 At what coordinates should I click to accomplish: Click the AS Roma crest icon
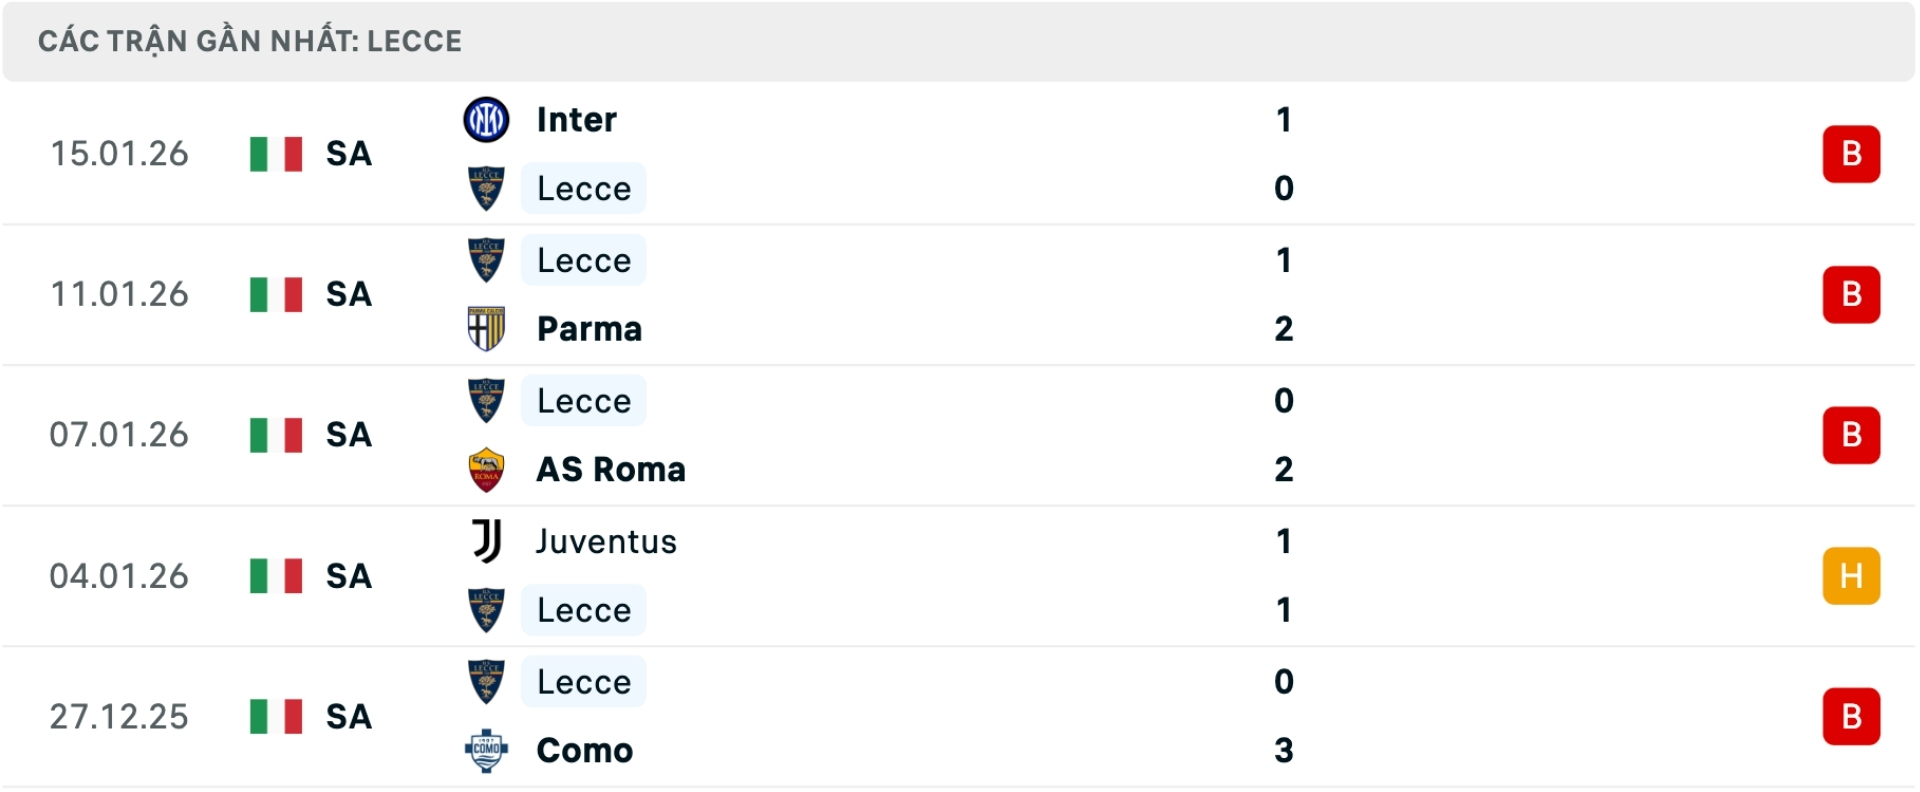(487, 469)
